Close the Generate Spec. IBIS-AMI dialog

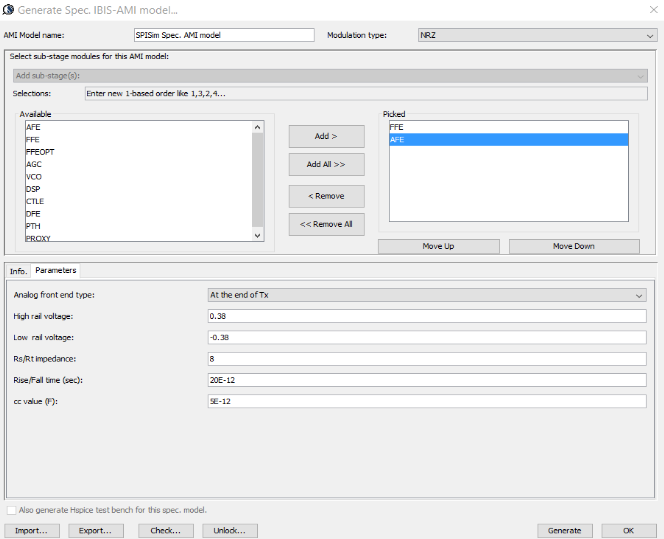(x=643, y=10)
